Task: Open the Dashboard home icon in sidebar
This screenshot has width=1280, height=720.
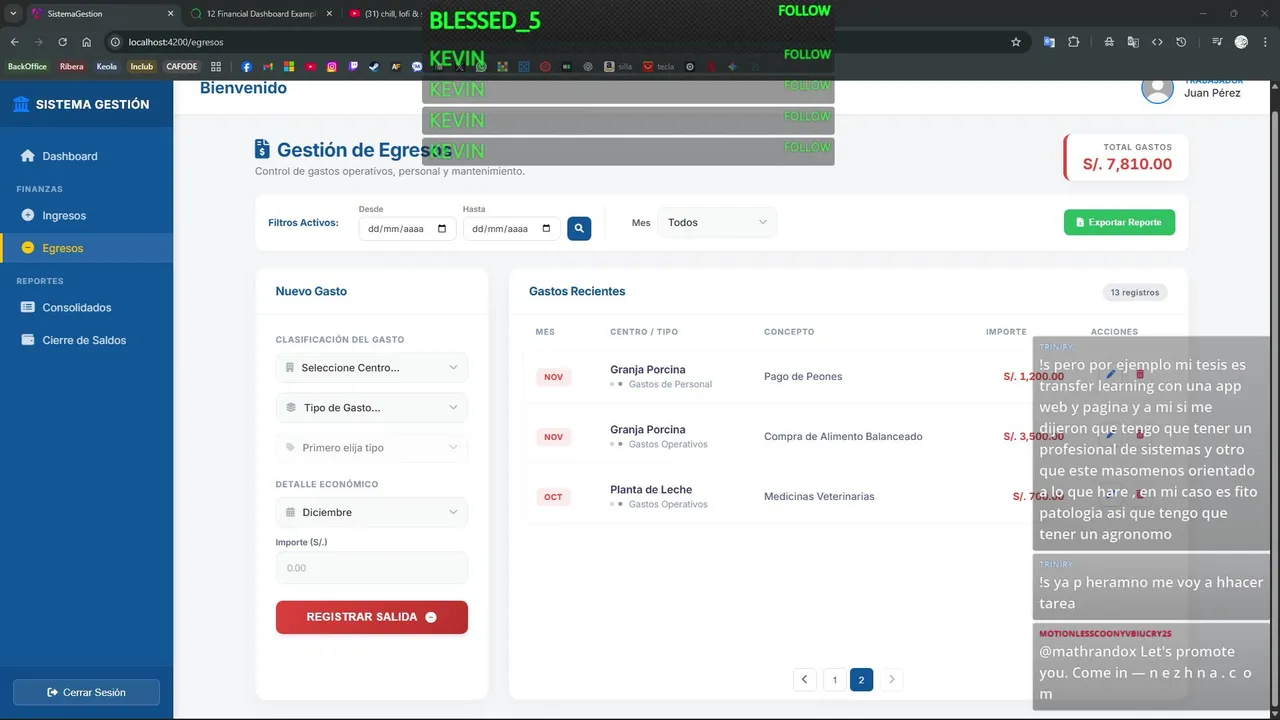Action: tap(28, 156)
